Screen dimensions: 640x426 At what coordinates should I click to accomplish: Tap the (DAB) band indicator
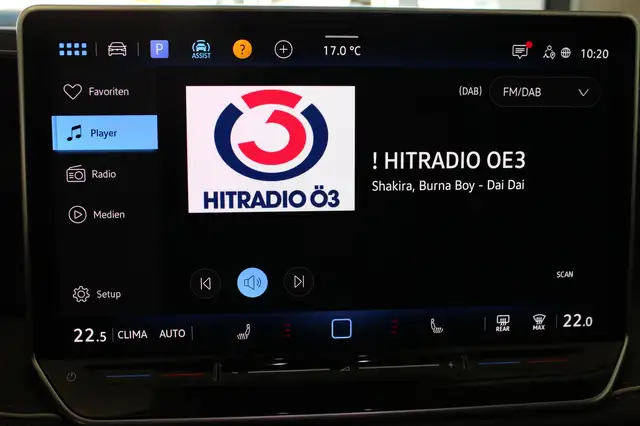tap(470, 91)
